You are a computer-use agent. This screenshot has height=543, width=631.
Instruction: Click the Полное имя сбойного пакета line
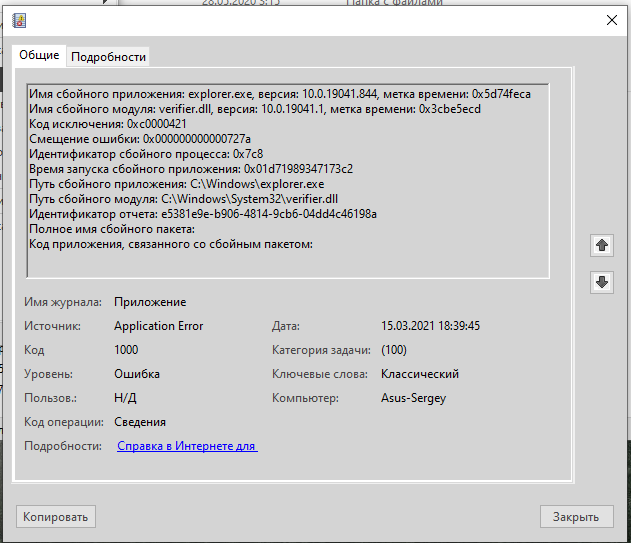coord(112,229)
